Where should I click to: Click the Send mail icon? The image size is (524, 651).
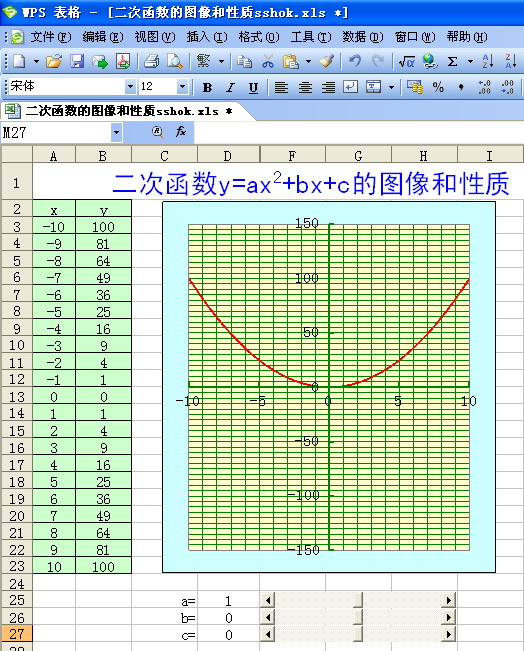tap(100, 61)
